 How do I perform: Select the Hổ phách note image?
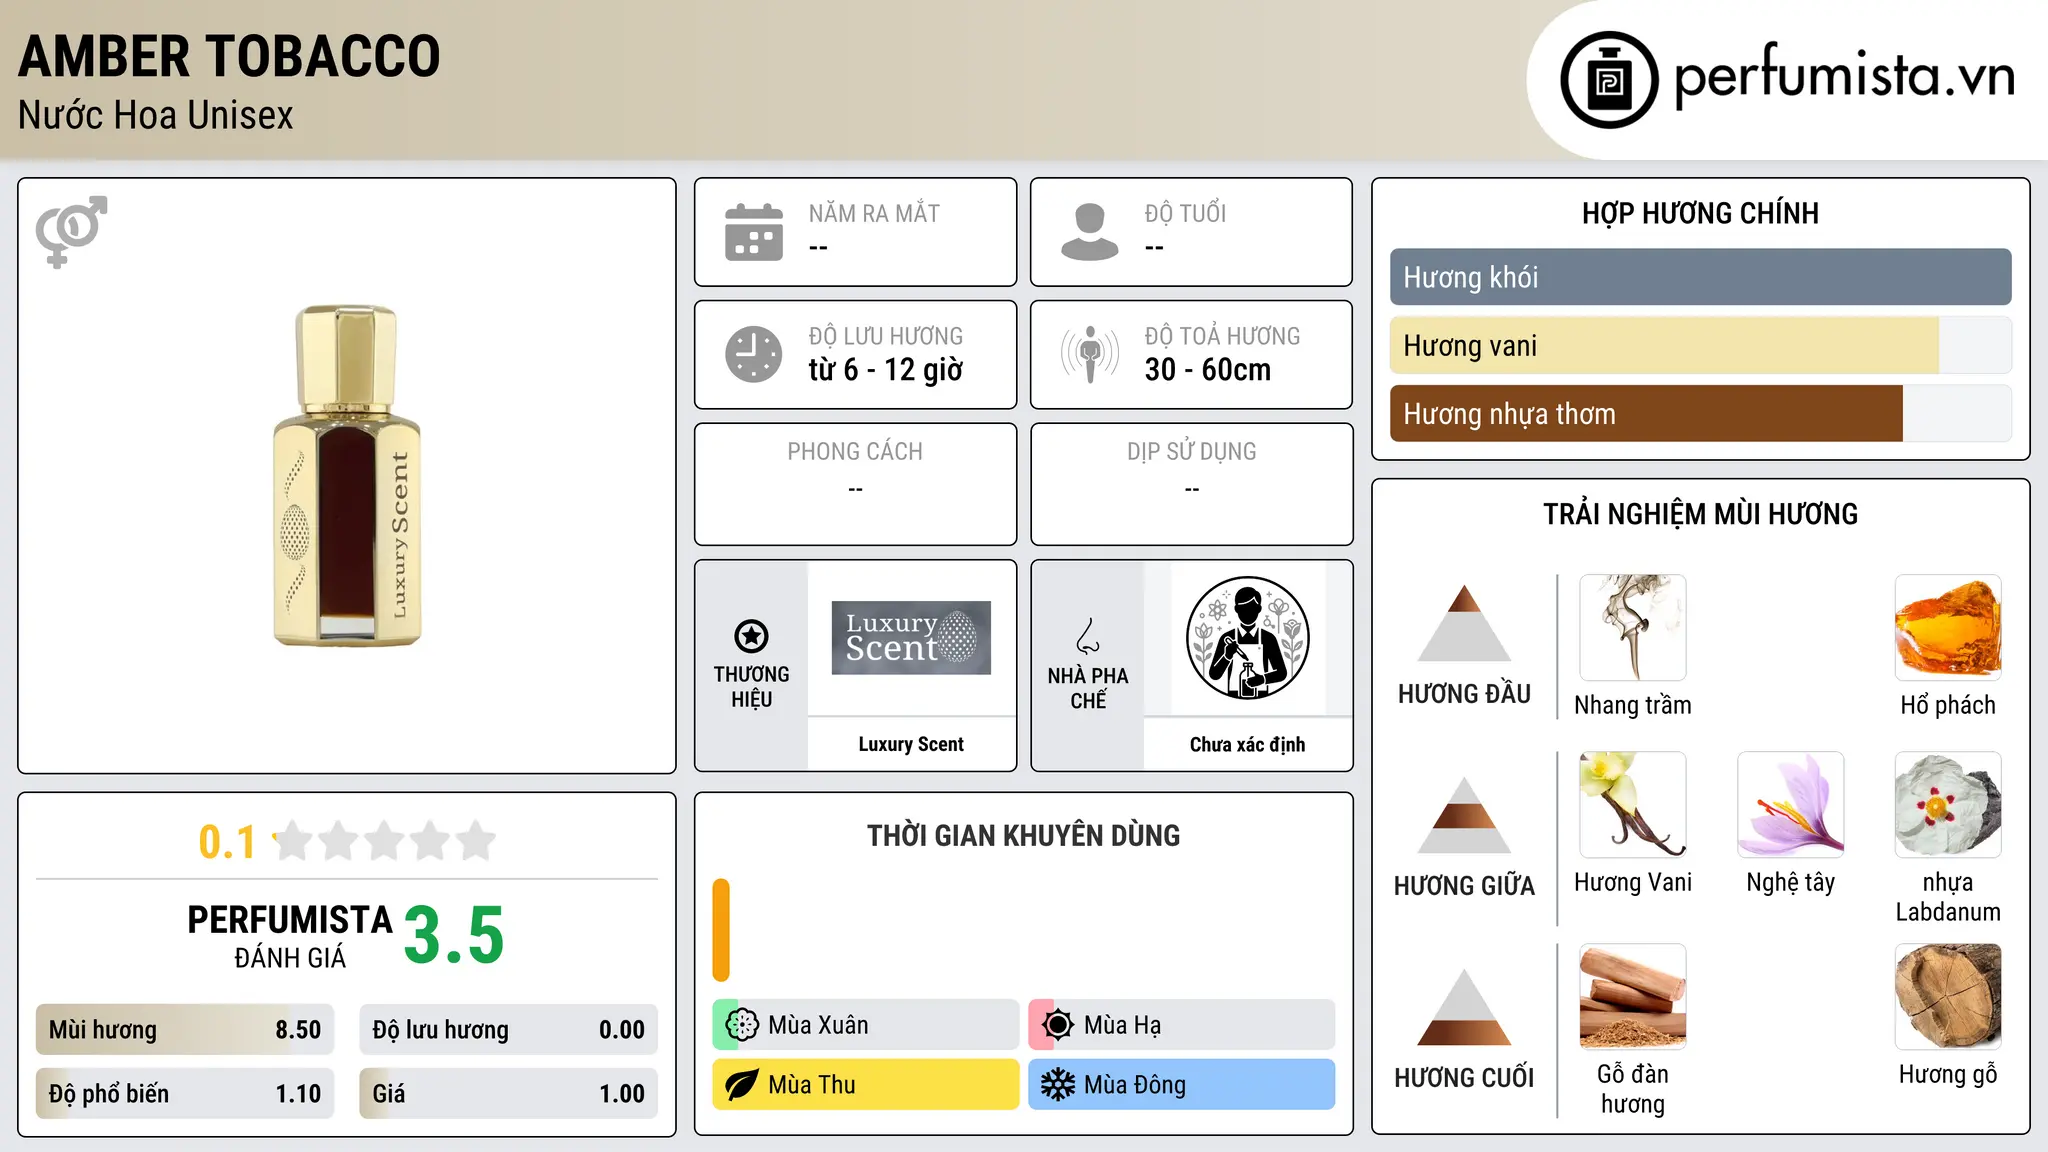(1948, 628)
